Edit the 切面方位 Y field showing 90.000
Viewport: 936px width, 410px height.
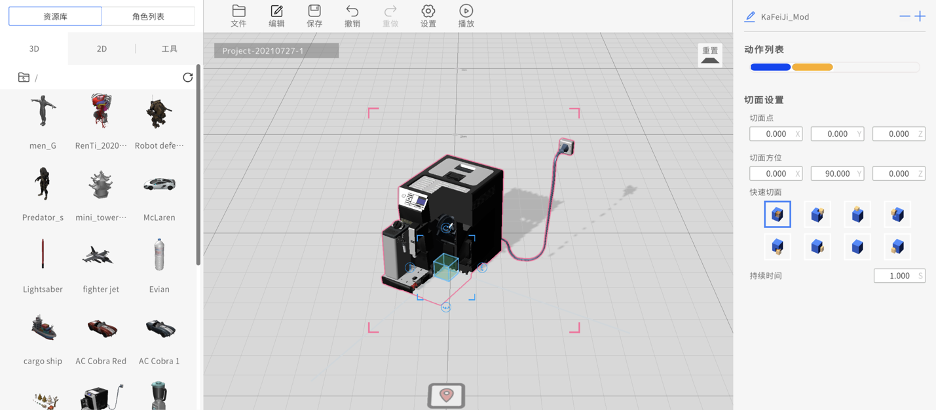point(838,174)
